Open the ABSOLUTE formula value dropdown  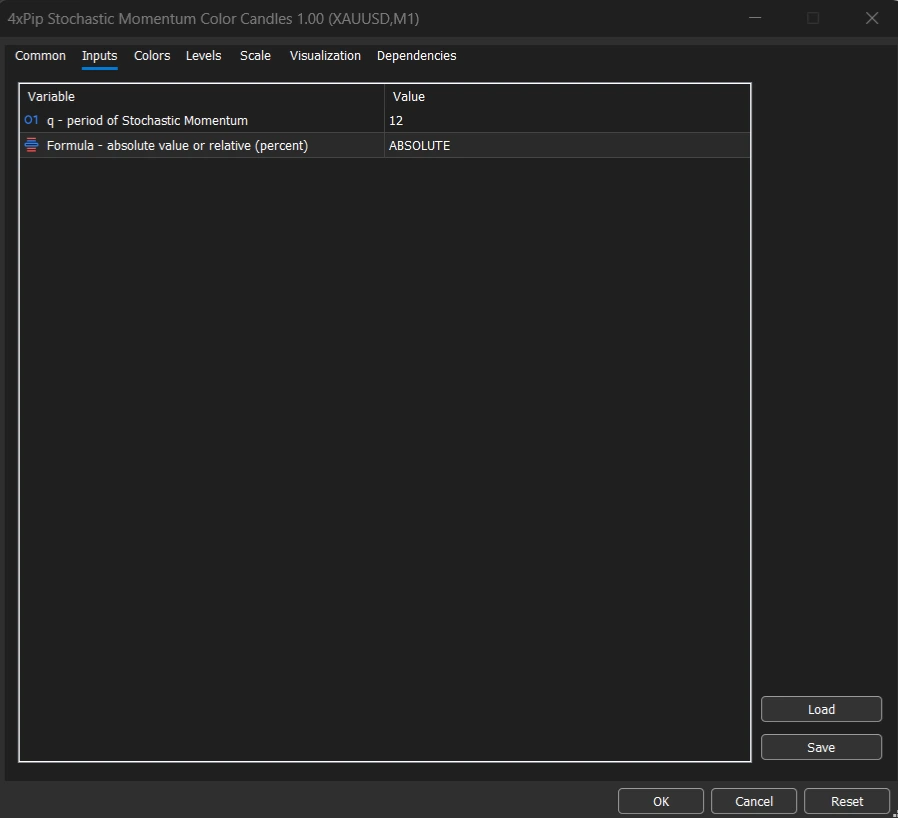(x=566, y=146)
